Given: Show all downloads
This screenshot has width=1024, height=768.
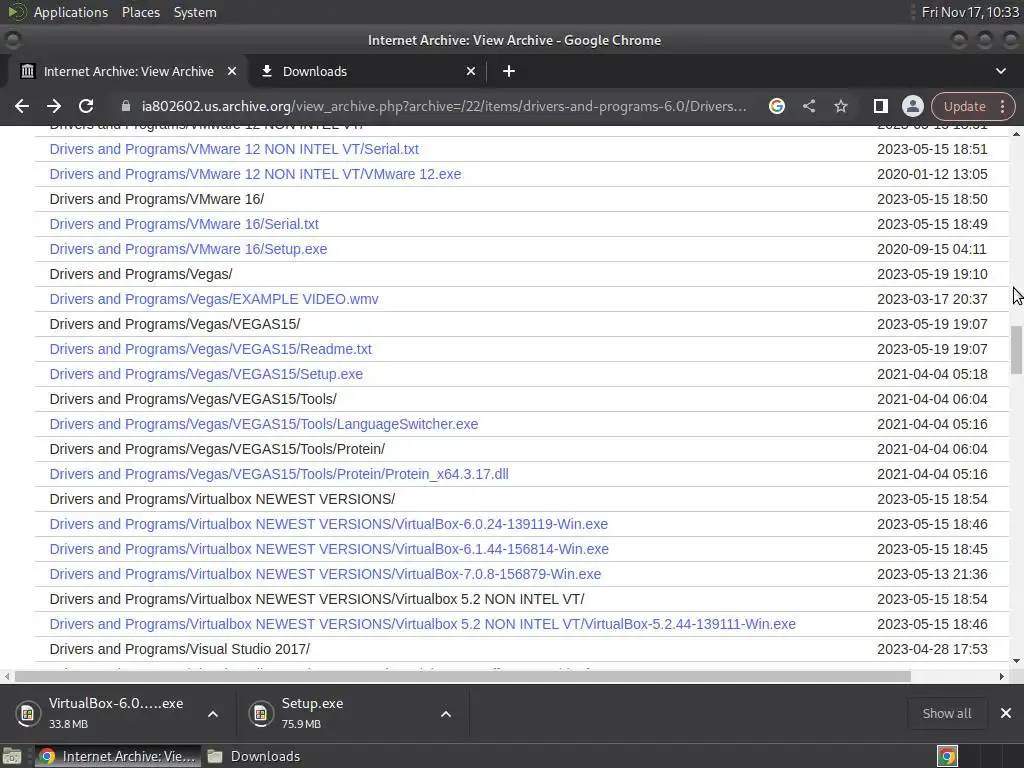Looking at the screenshot, I should click(x=946, y=713).
